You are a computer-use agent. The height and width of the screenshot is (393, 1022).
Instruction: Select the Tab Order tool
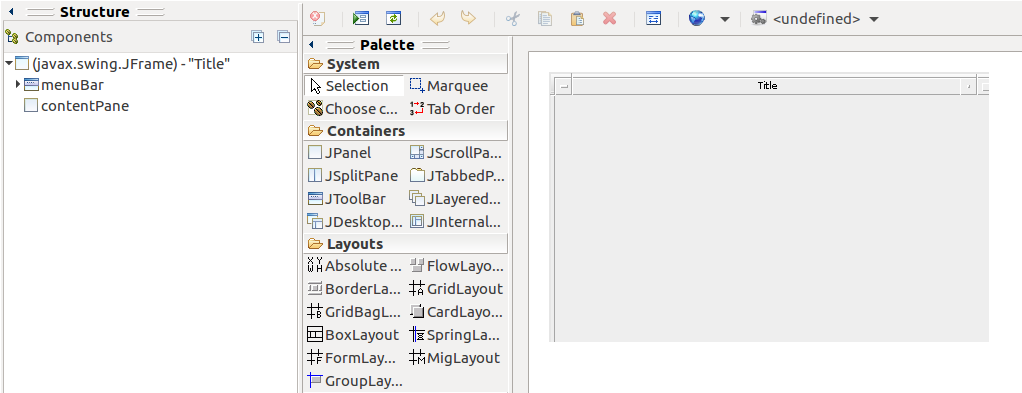(x=452, y=109)
